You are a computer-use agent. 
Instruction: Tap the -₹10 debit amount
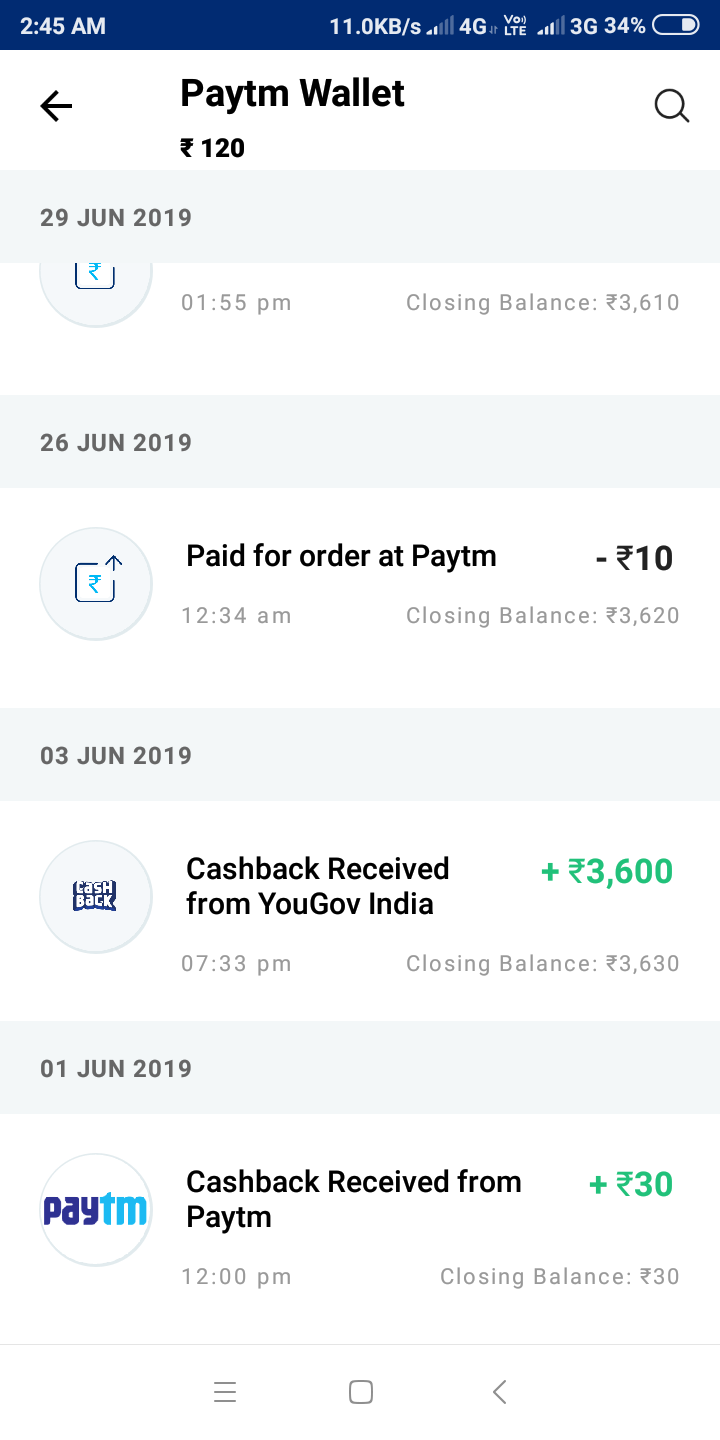(634, 558)
